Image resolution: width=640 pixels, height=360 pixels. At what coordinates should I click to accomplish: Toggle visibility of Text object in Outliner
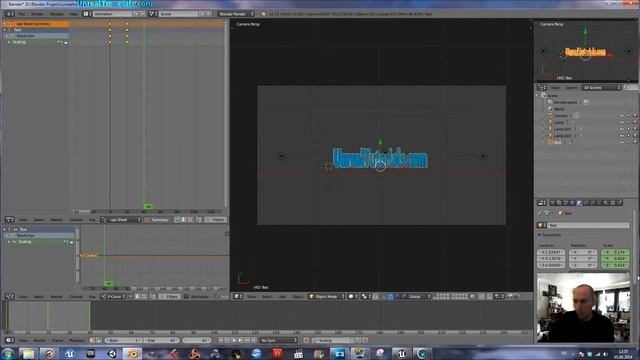622,142
